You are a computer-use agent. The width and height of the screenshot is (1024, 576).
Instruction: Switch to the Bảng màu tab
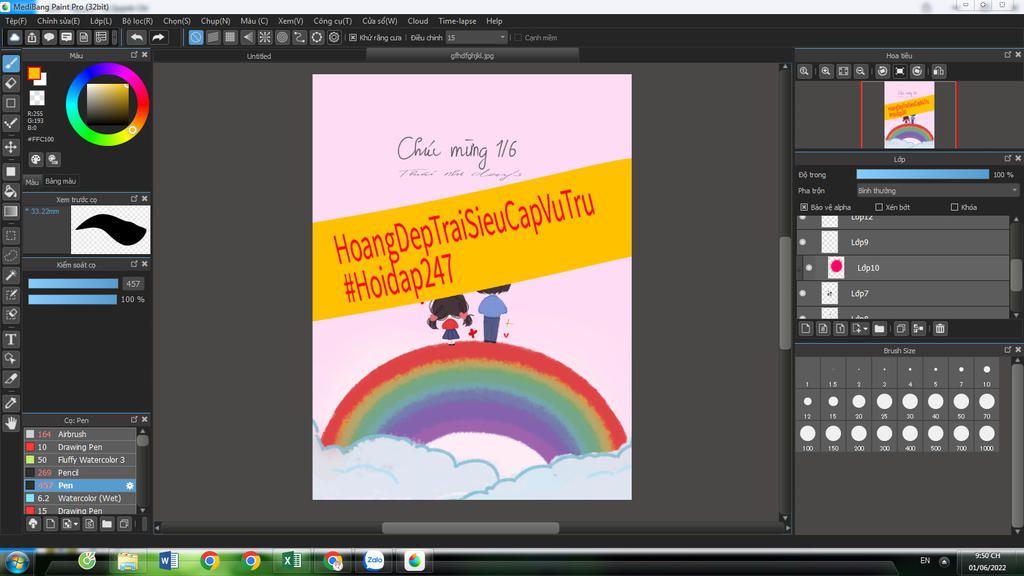click(x=61, y=181)
